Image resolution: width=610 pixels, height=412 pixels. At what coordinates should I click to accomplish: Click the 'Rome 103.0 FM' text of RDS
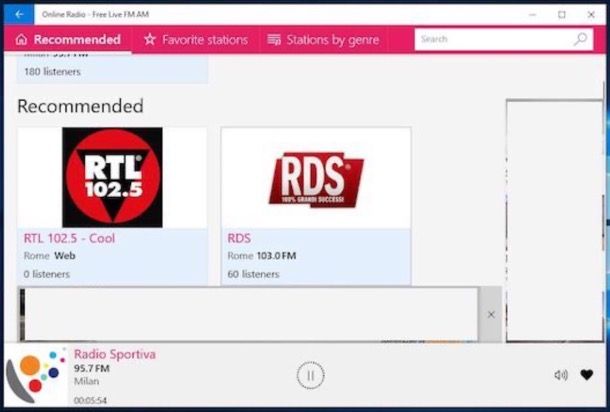262,256
